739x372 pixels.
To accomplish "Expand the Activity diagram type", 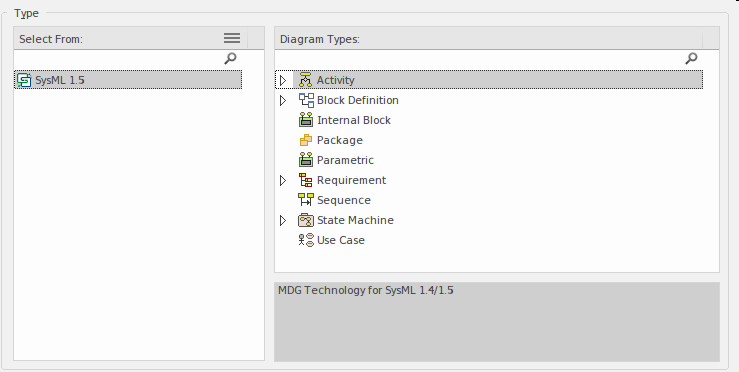I will click(x=283, y=80).
